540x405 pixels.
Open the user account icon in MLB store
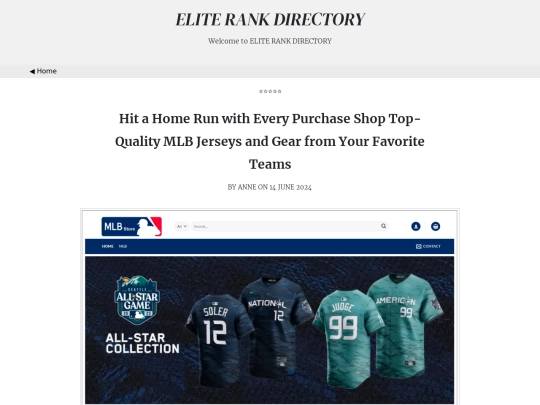[416, 226]
